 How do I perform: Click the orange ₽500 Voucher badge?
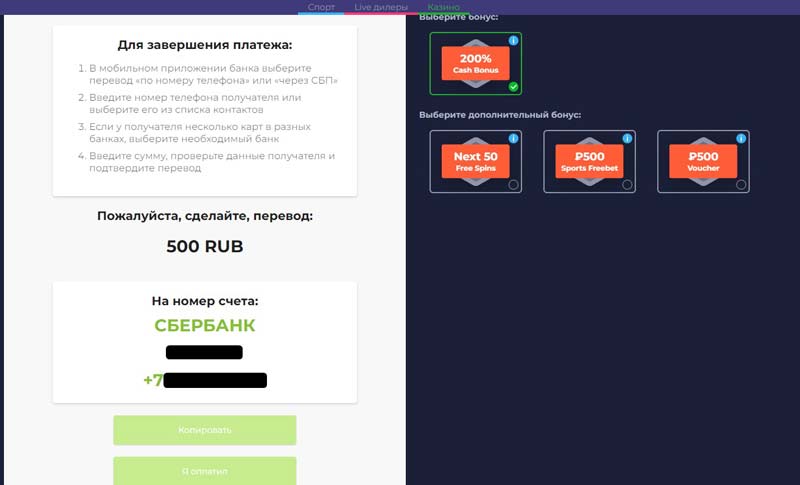tap(703, 161)
